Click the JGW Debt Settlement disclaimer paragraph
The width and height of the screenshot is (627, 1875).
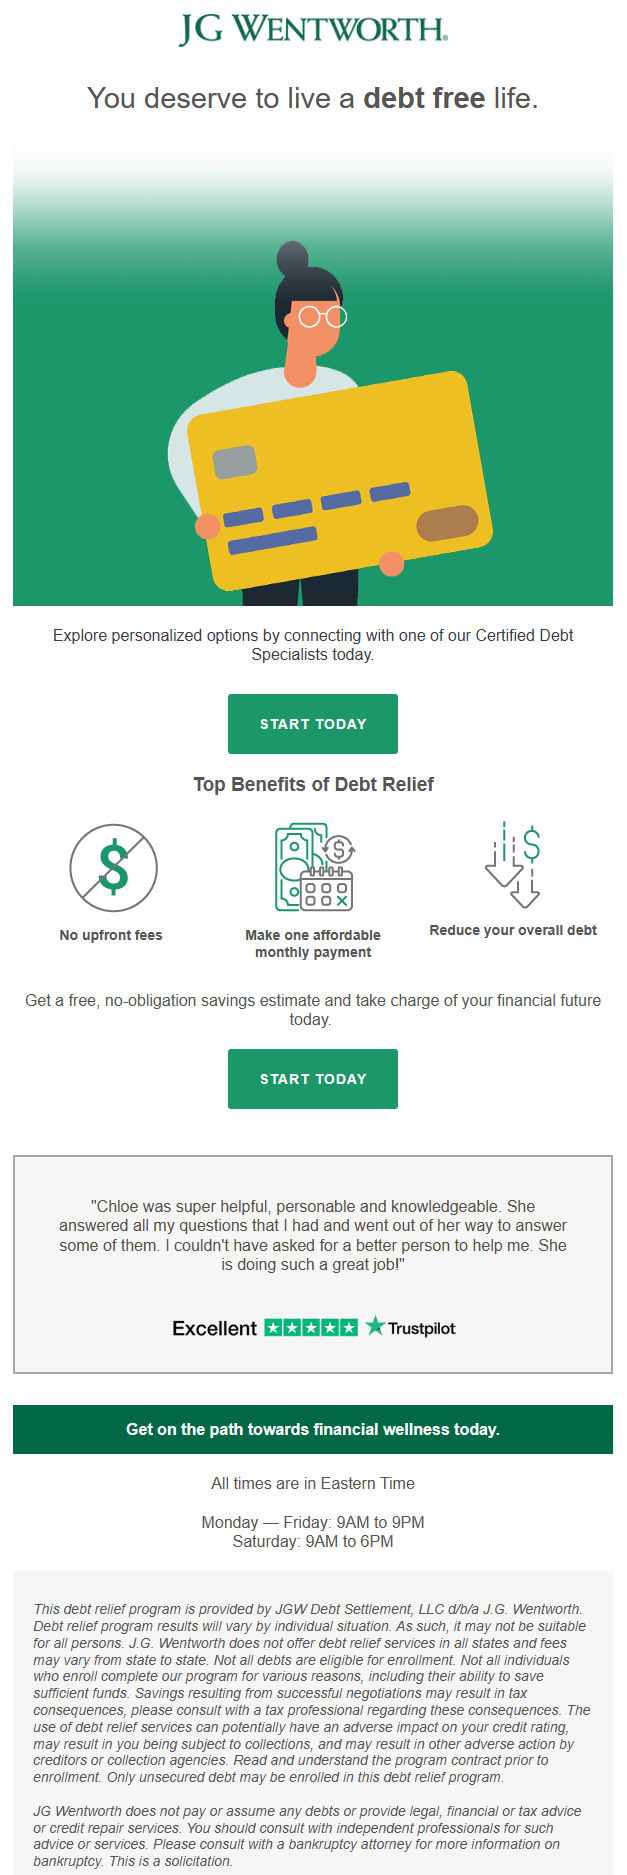click(x=311, y=1692)
